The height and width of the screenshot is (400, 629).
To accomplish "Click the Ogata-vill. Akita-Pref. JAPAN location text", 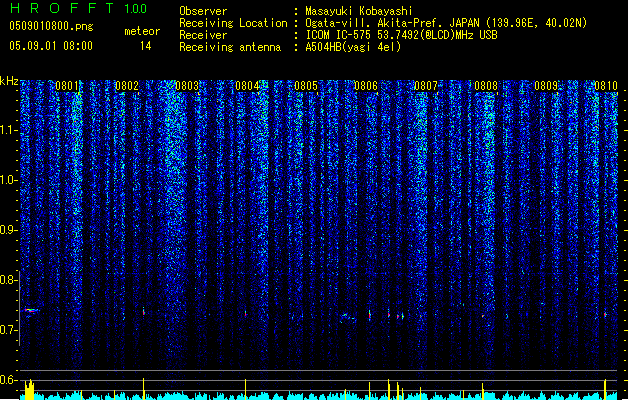I will pyautogui.click(x=446, y=23).
